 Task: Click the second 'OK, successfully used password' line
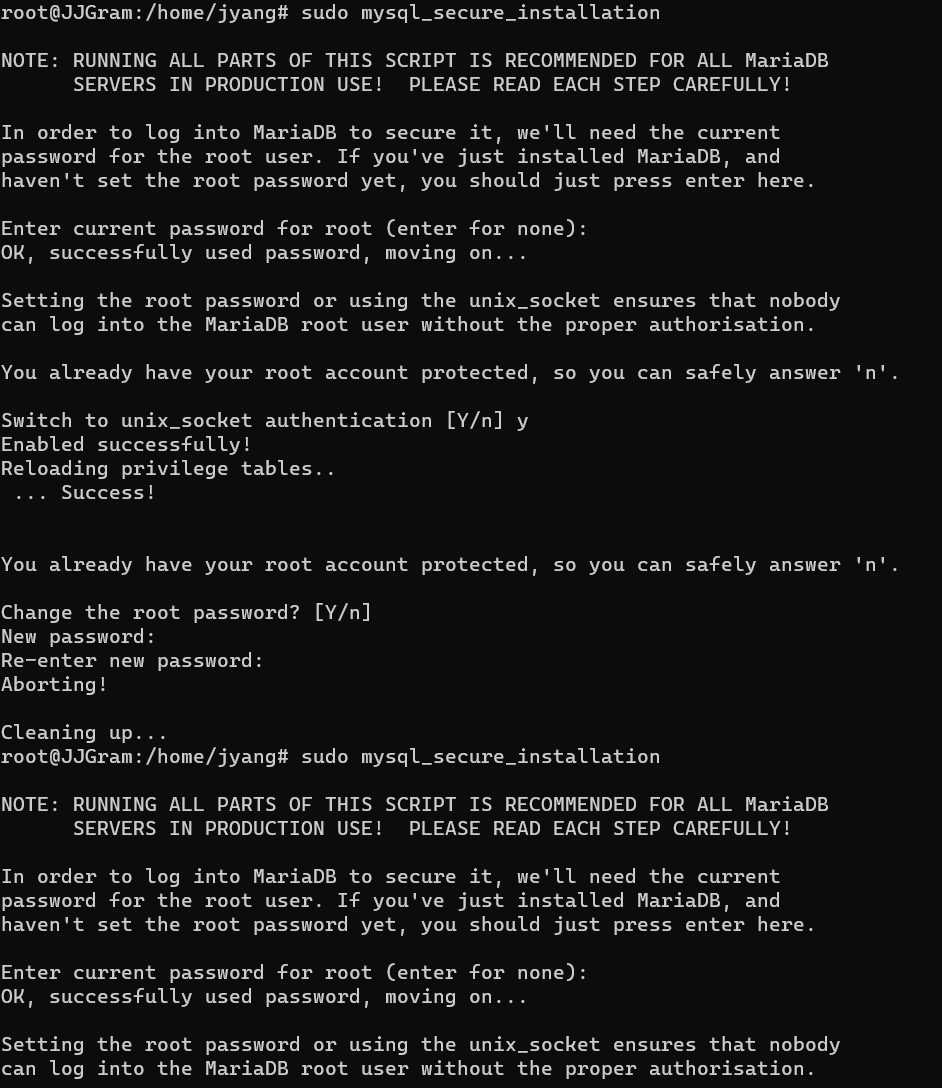point(264,997)
